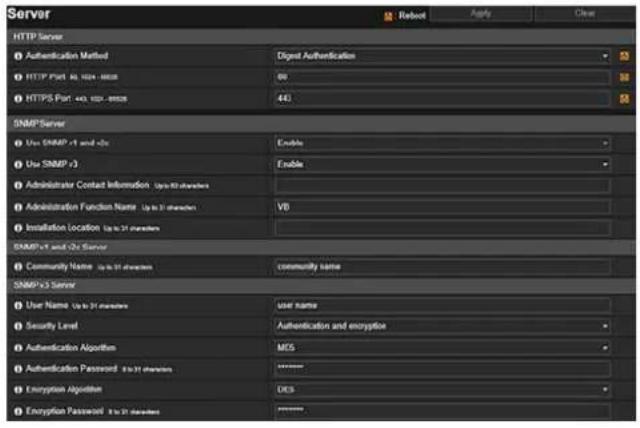Click the SNMP Server section header
The width and height of the screenshot is (640, 428).
point(321,124)
